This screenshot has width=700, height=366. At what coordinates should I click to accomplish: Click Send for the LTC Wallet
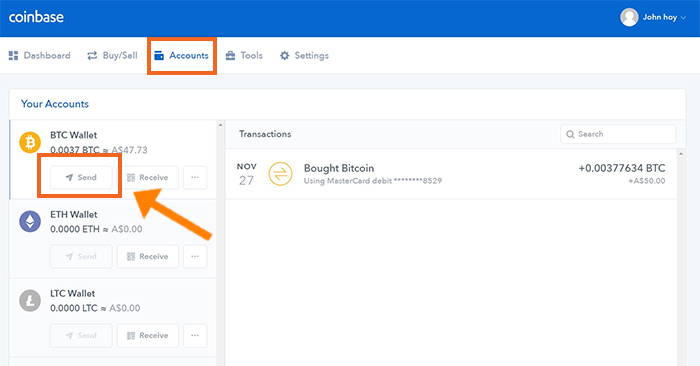point(81,335)
